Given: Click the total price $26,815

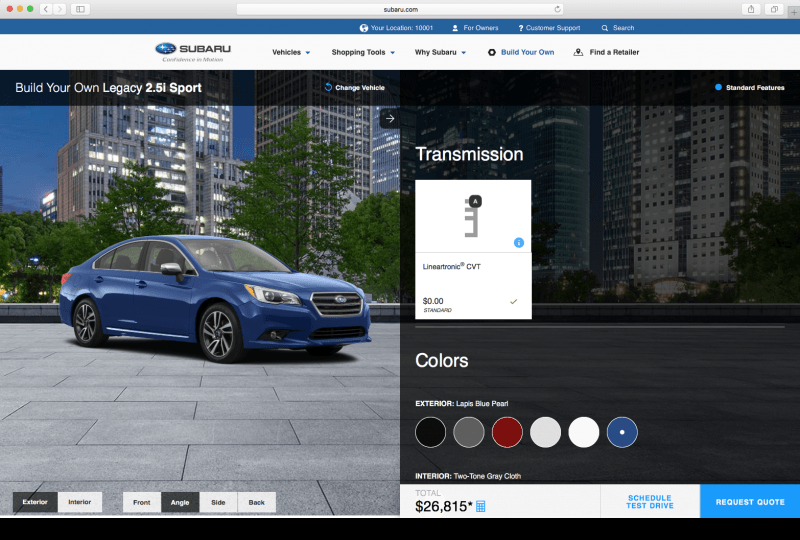Looking at the screenshot, I should click(x=444, y=506).
